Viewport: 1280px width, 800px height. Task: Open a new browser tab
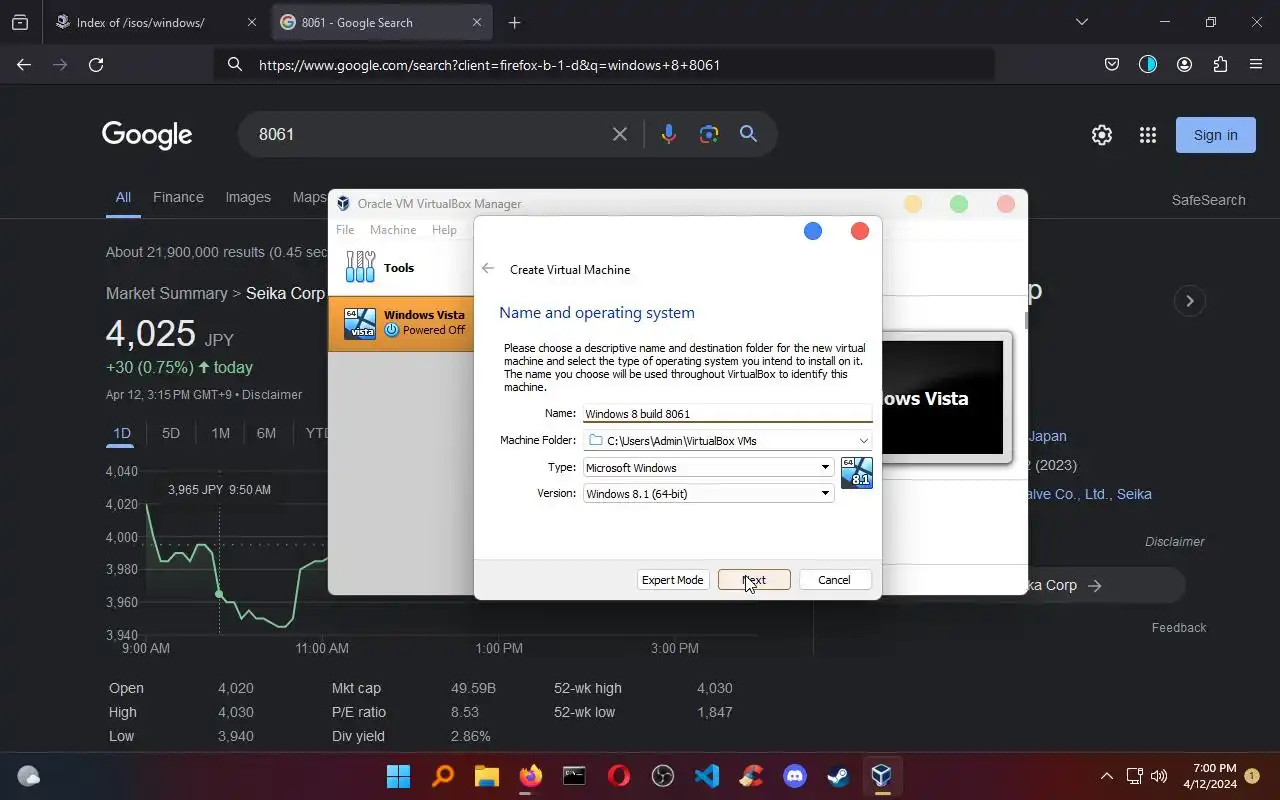click(514, 22)
